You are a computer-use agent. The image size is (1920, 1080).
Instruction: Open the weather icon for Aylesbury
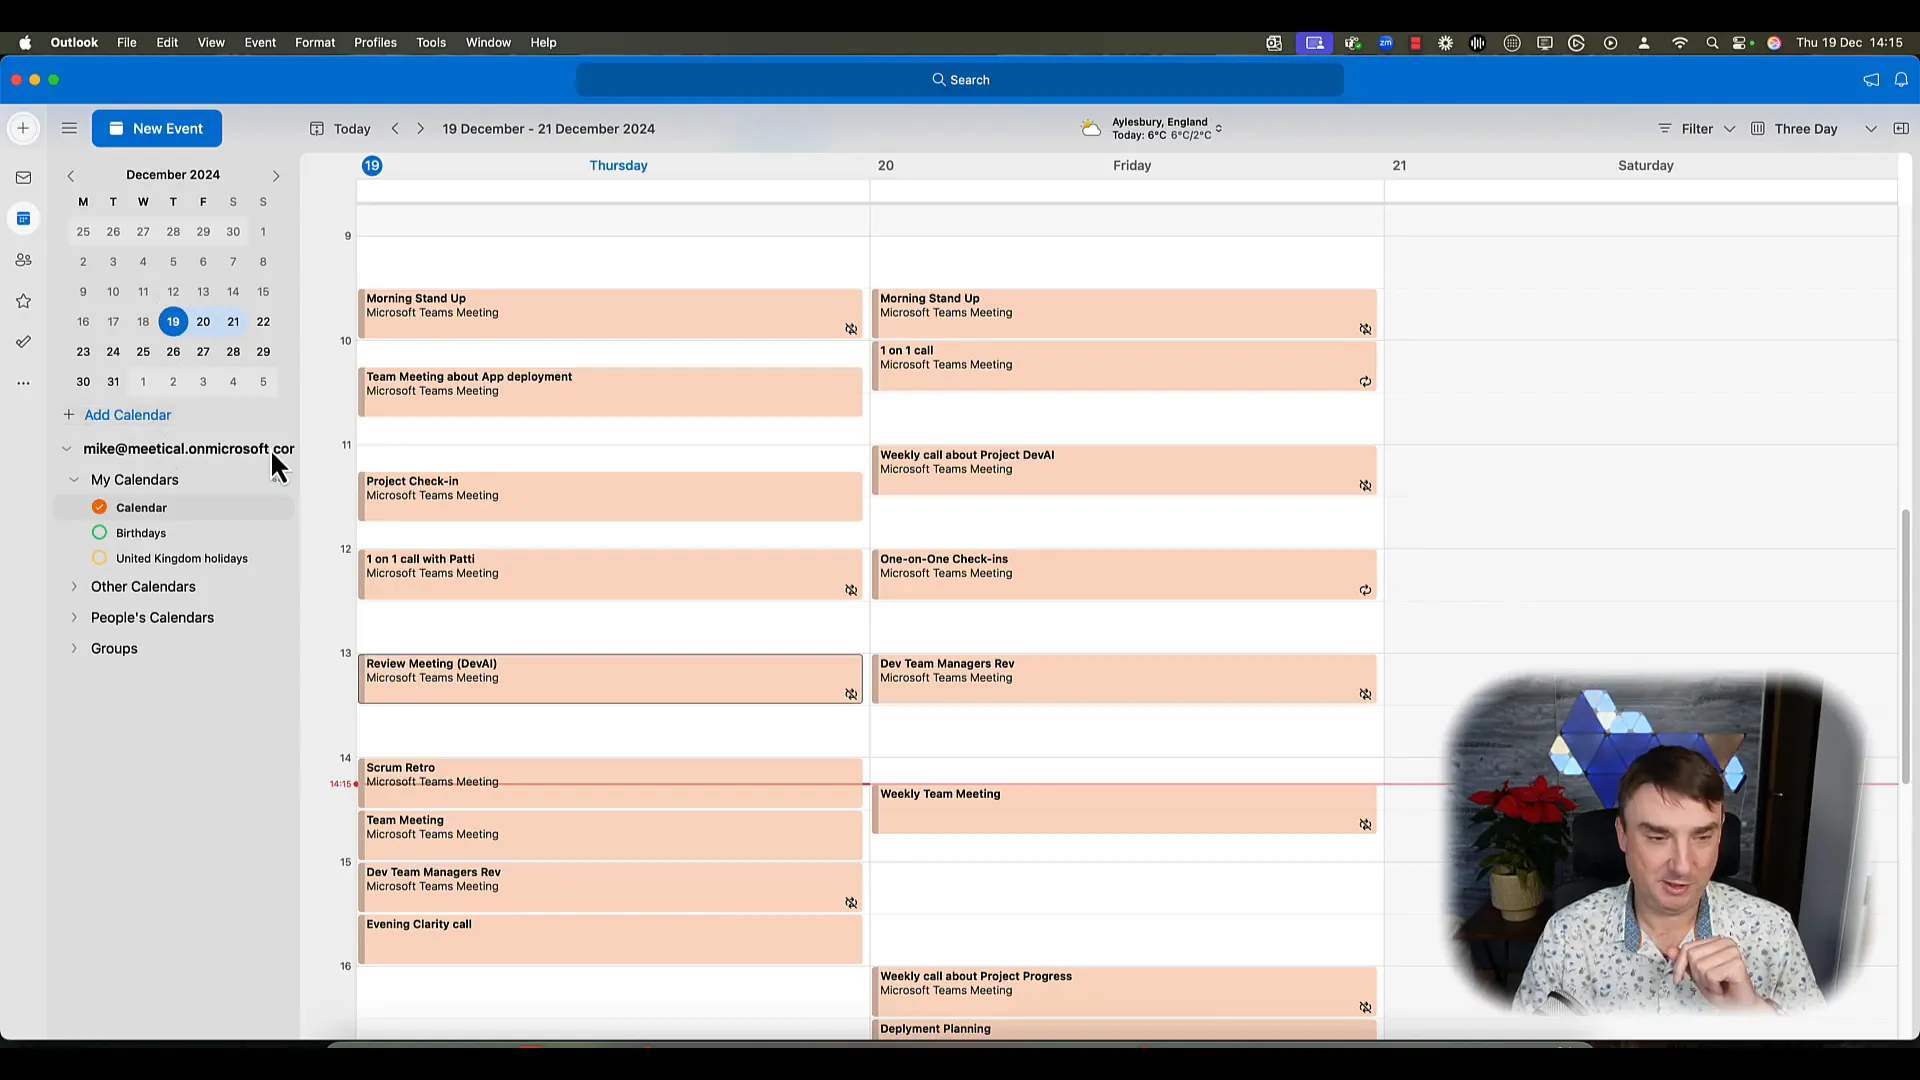(1091, 129)
